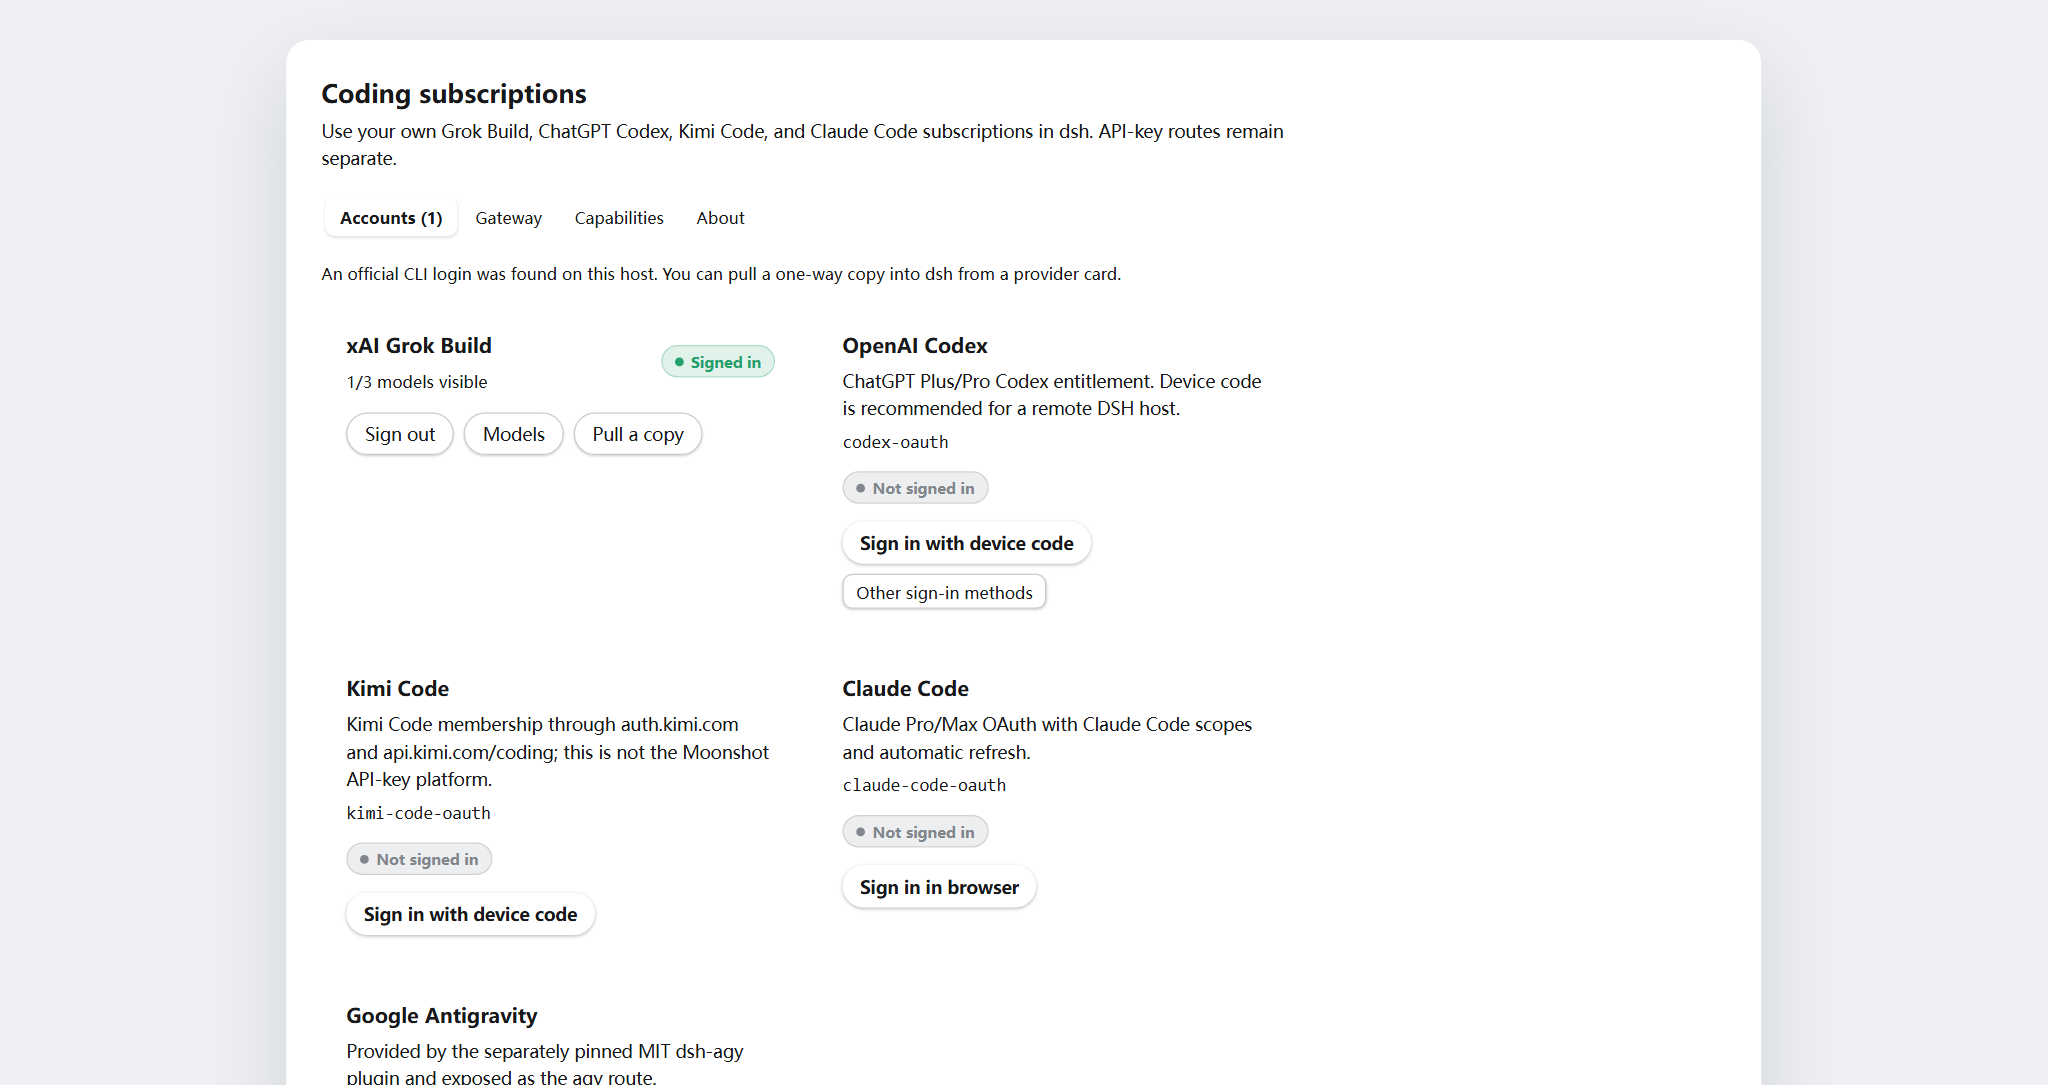Sign in to Kimi Code with device code

click(x=470, y=914)
